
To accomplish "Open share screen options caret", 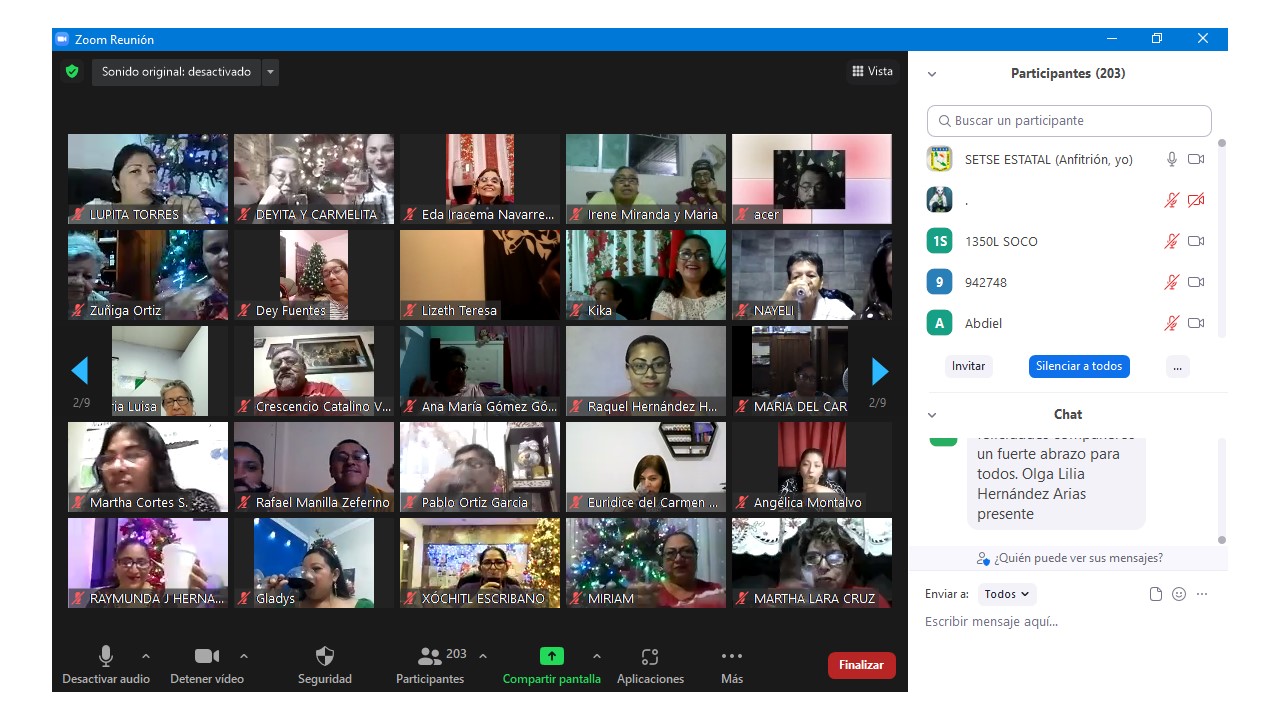I will [597, 656].
